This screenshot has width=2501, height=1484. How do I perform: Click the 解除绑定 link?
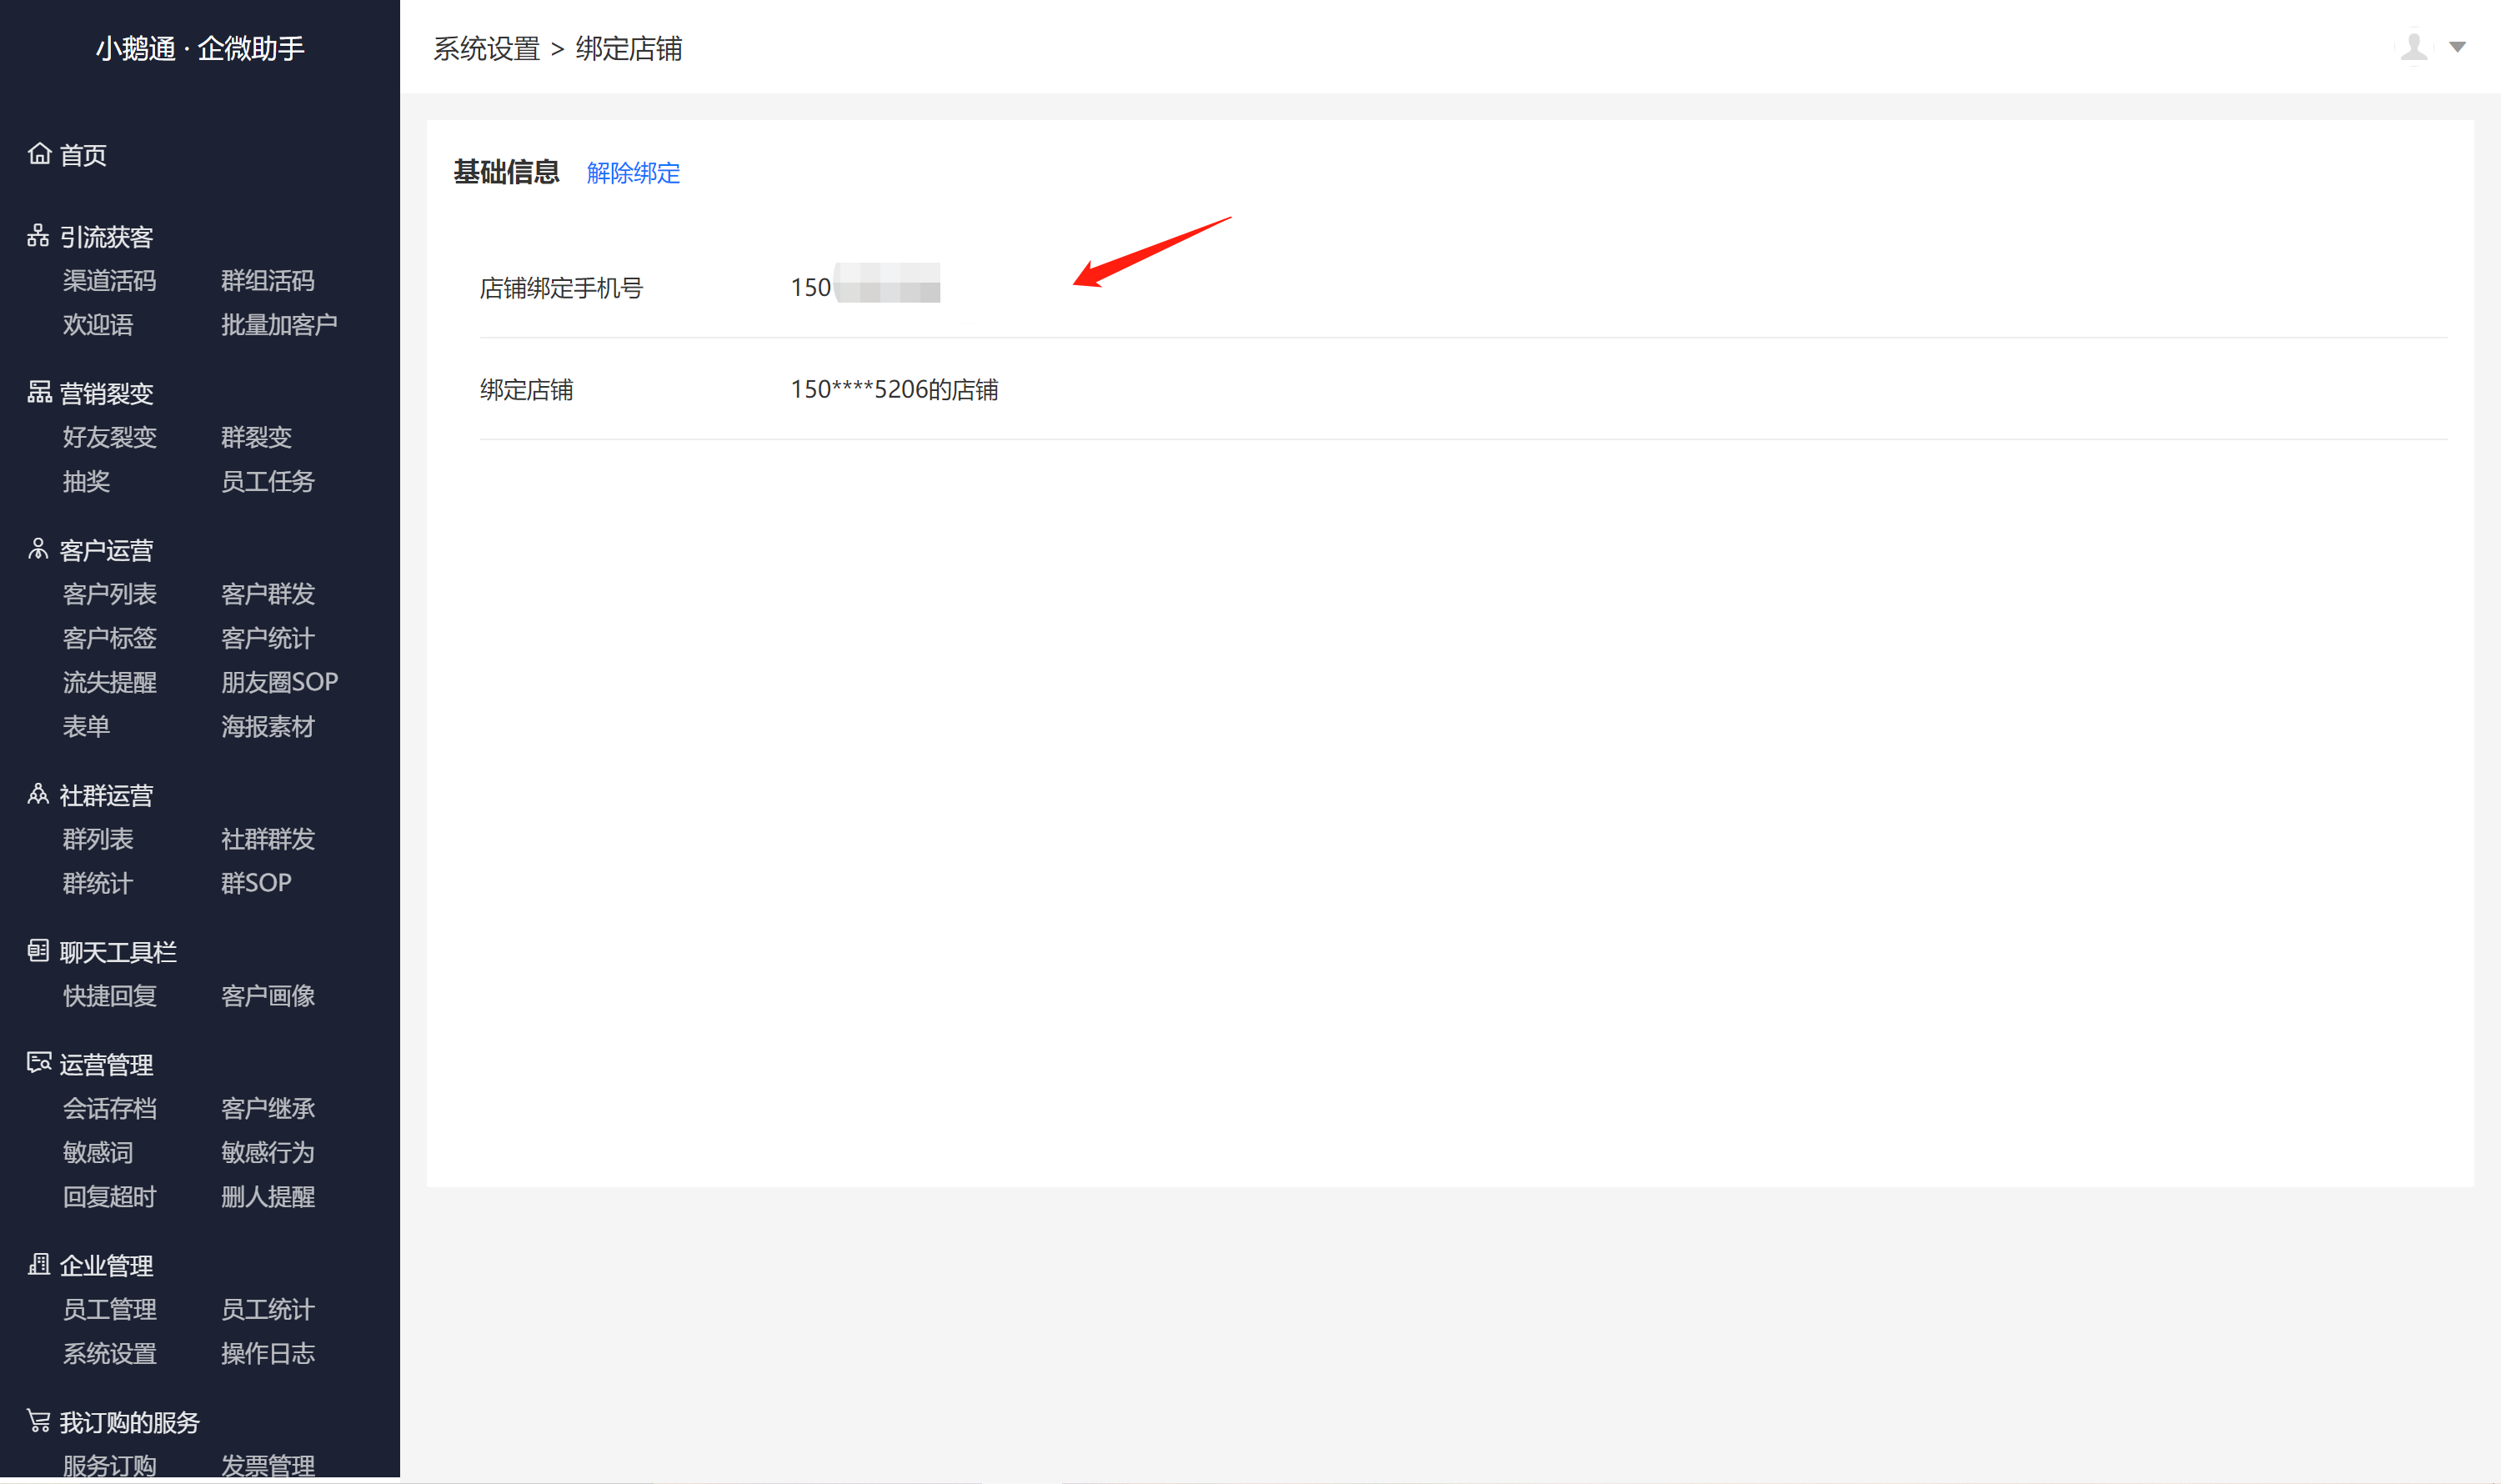(x=633, y=173)
